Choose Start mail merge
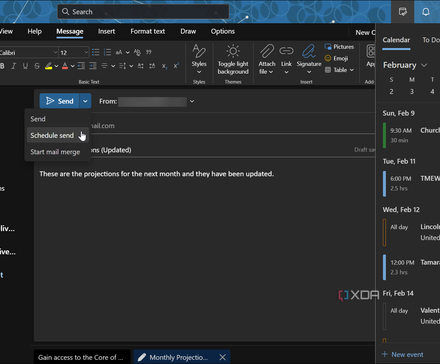Screen dimensions: 440x364 (57, 152)
